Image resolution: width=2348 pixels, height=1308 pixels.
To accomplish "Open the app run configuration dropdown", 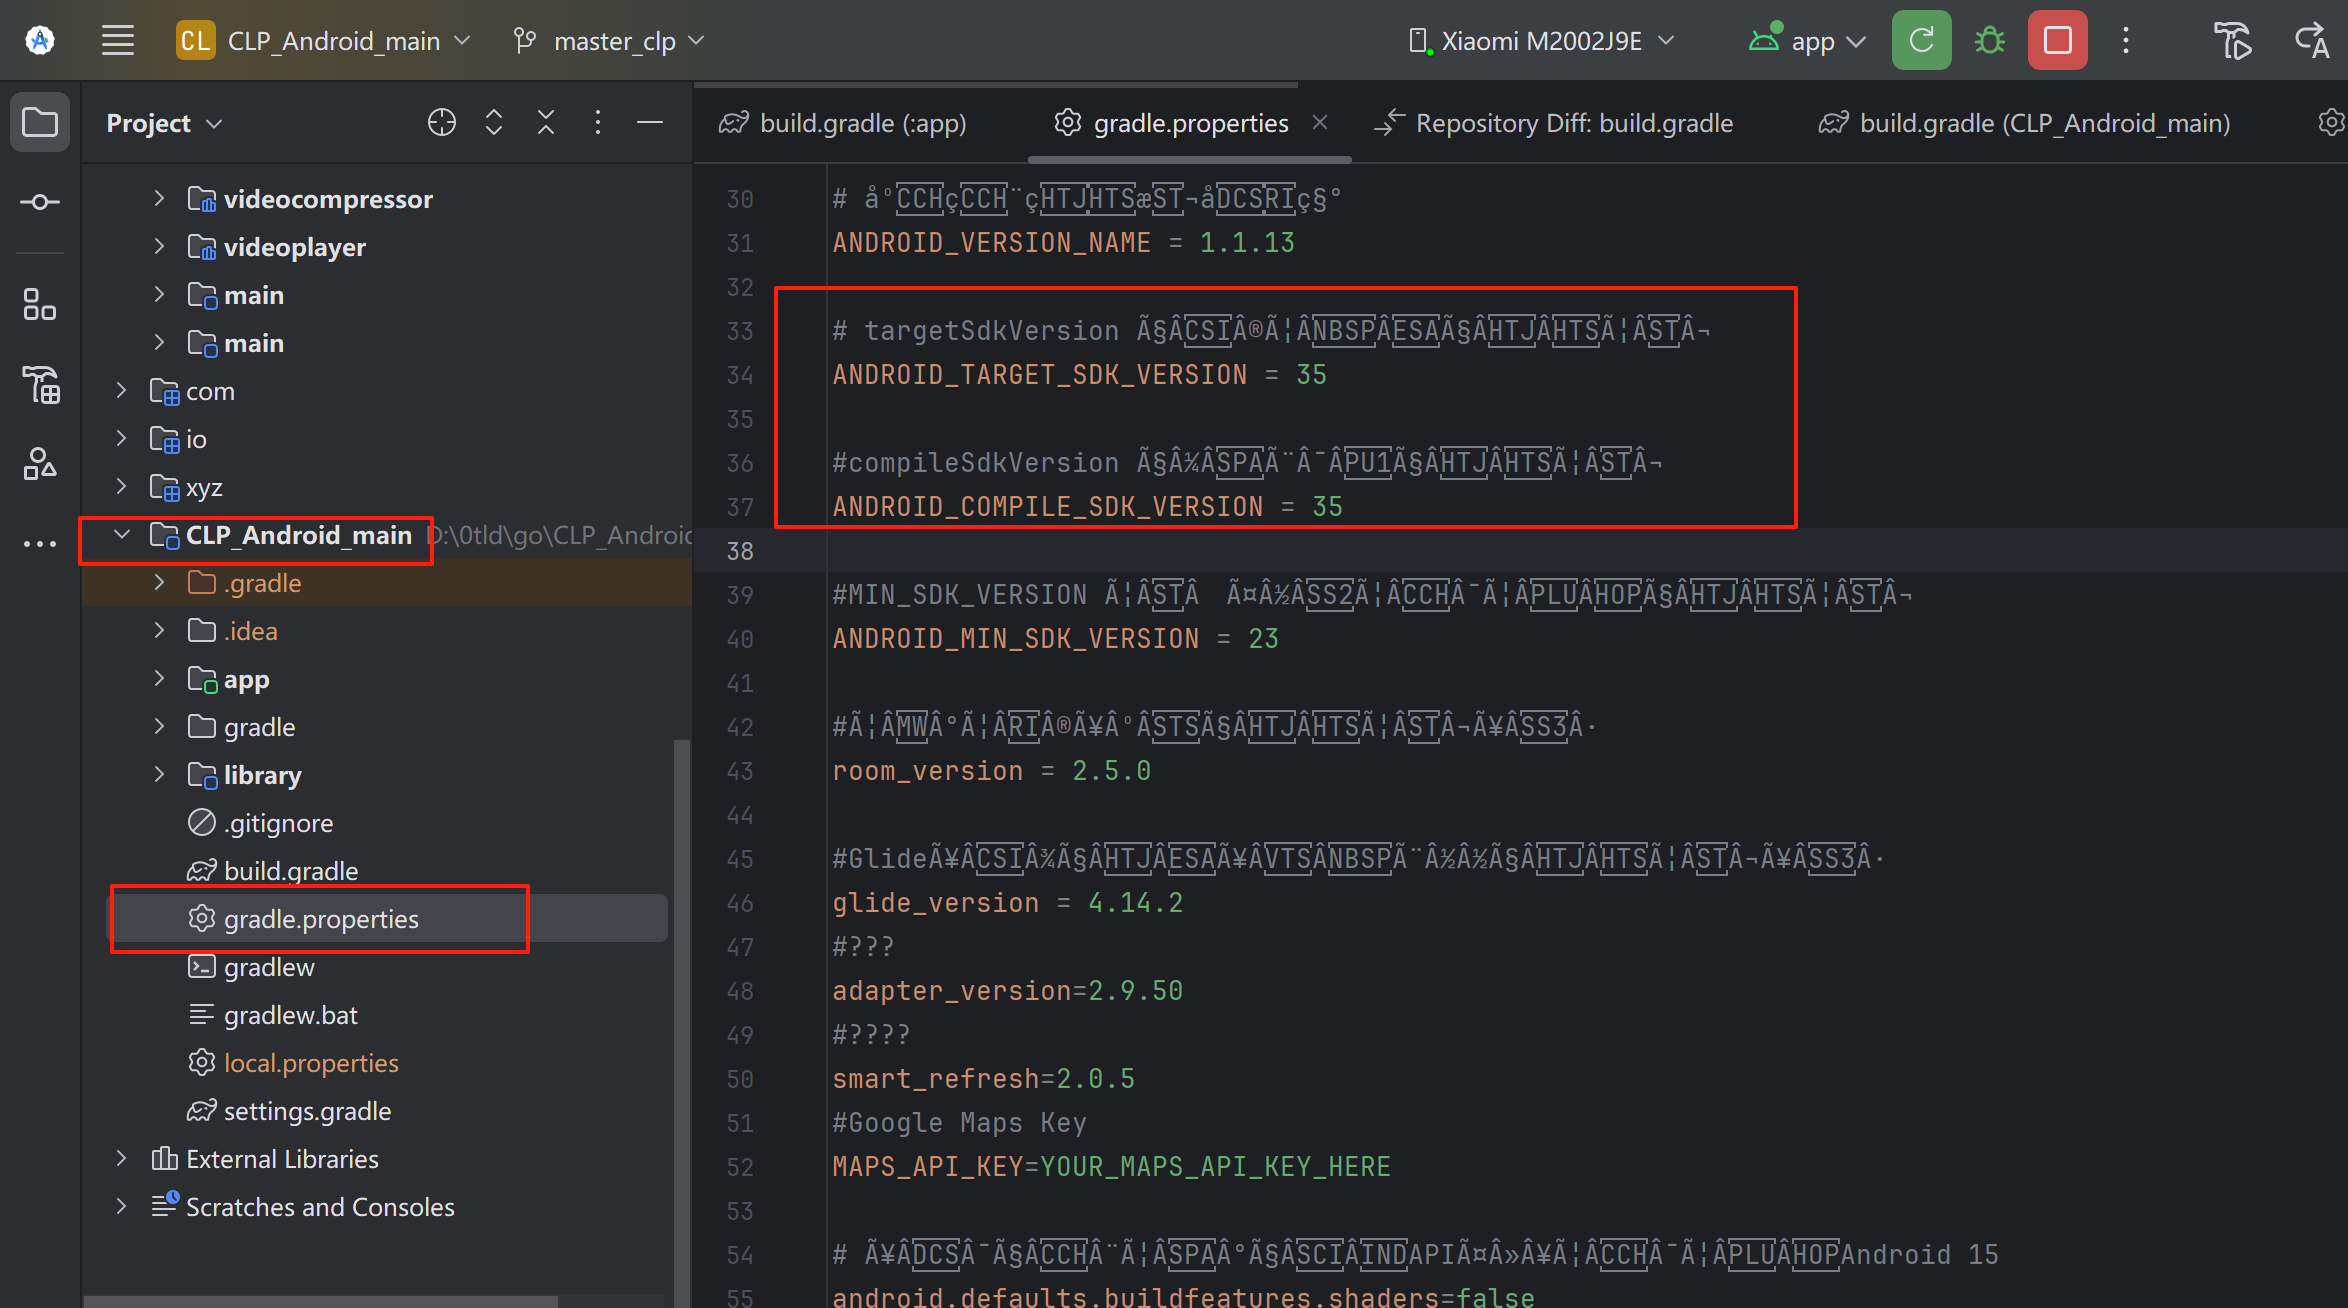I will (x=1807, y=41).
